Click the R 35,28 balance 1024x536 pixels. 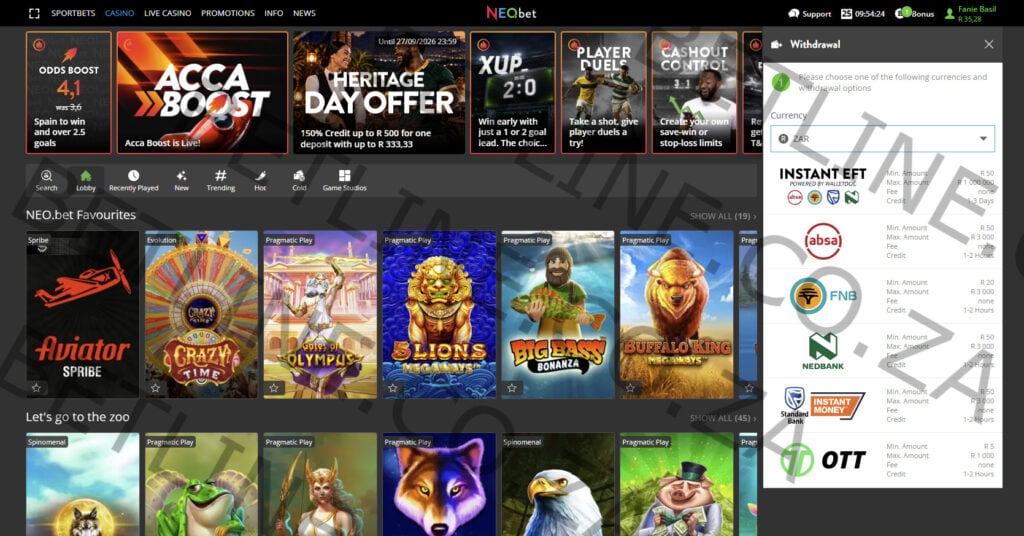970,19
